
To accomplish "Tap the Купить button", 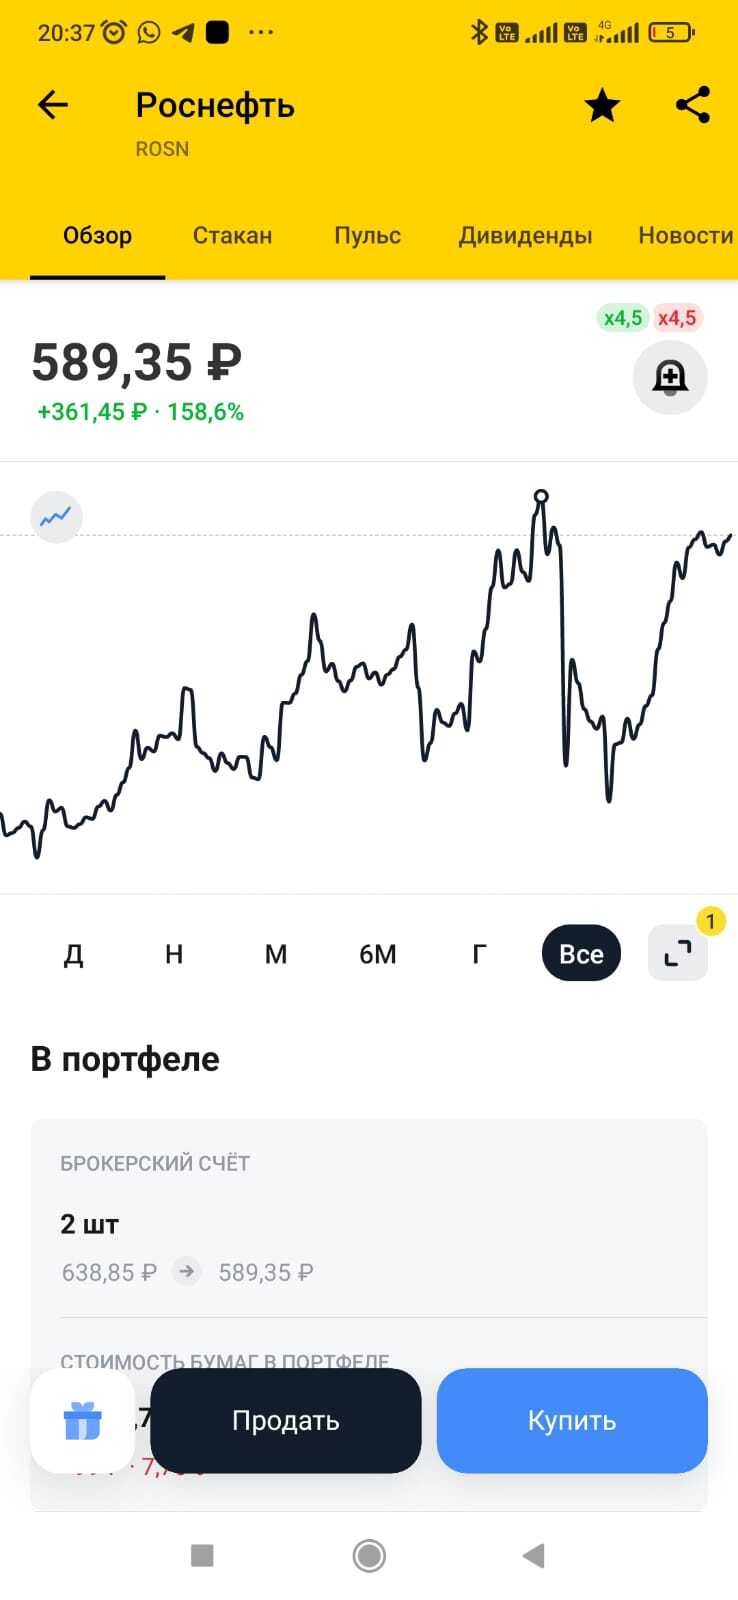I will click(x=572, y=1421).
